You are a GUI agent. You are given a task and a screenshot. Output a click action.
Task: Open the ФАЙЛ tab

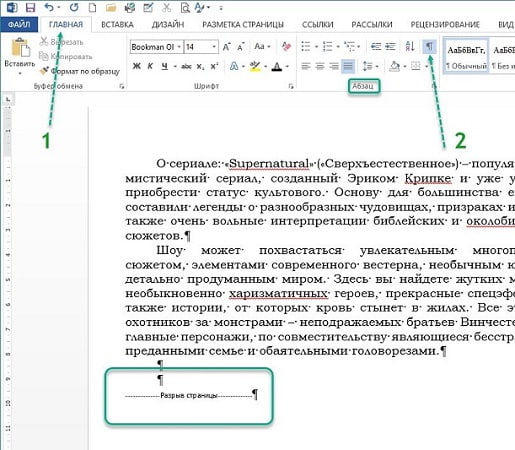pos(19,24)
